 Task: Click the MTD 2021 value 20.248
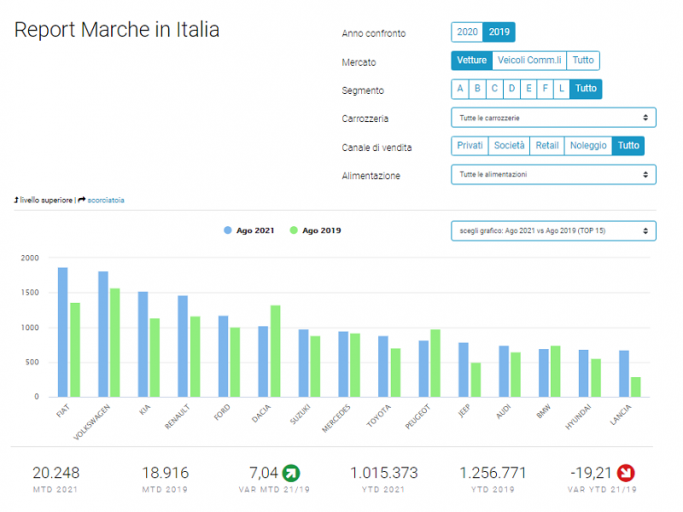56,473
